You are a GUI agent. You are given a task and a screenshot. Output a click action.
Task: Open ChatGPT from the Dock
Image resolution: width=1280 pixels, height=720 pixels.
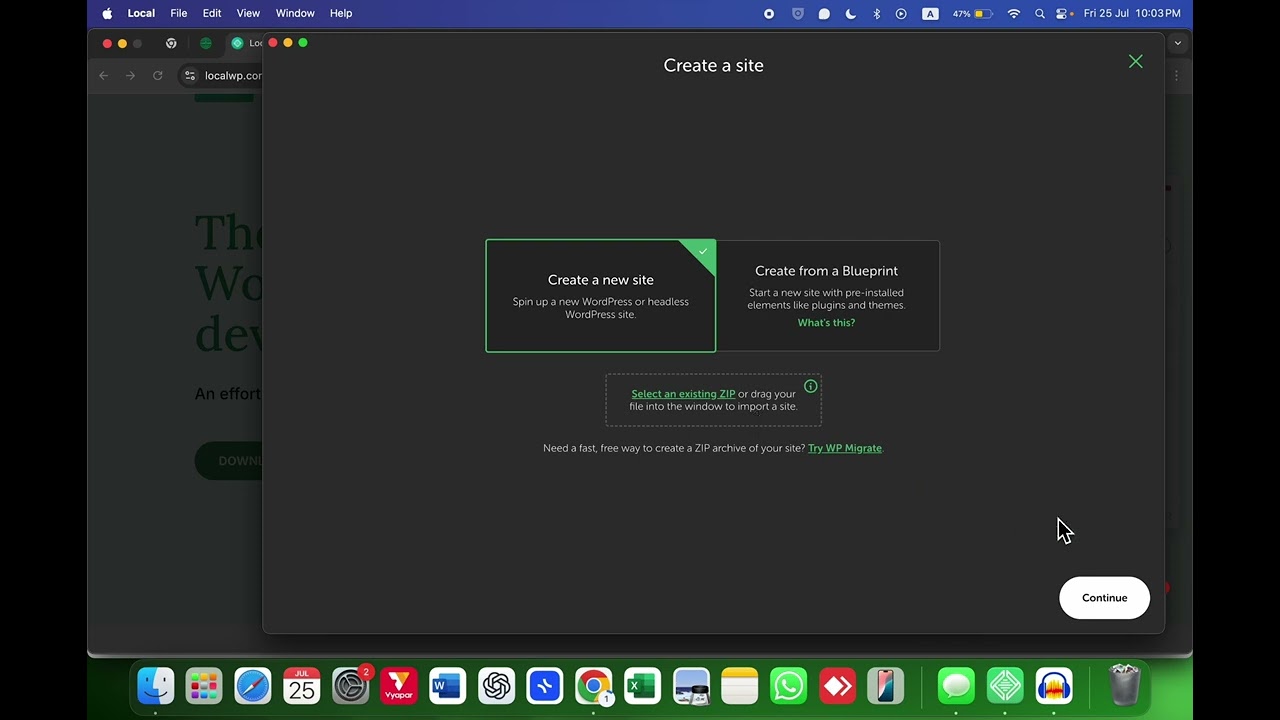click(x=496, y=686)
